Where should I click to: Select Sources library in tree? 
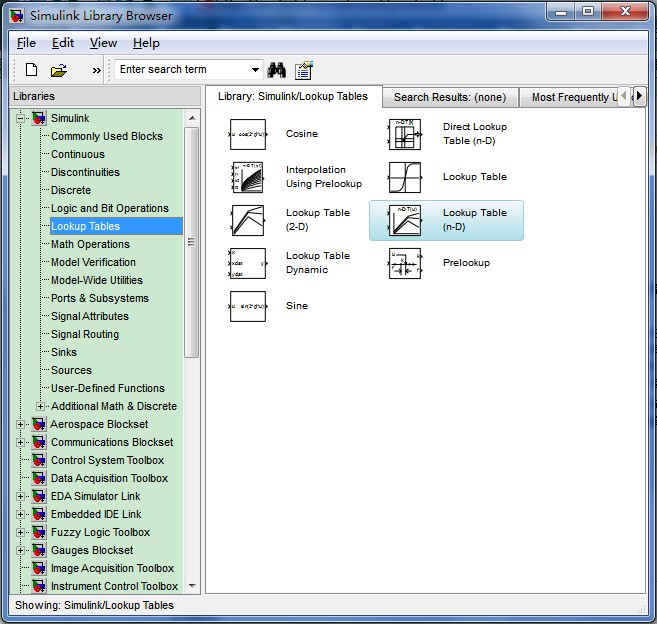(x=71, y=370)
